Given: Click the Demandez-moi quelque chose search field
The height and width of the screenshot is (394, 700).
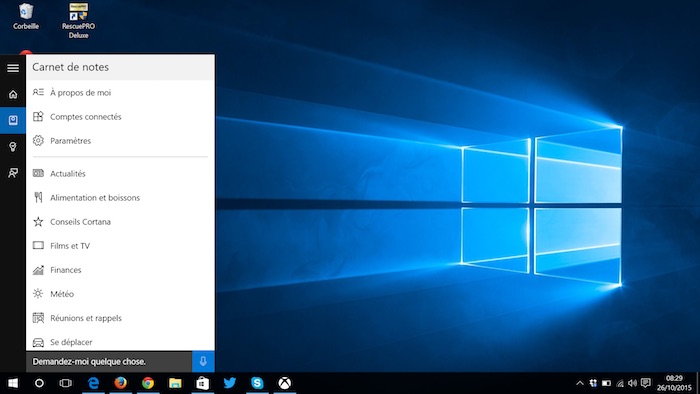Looking at the screenshot, I should coord(109,361).
